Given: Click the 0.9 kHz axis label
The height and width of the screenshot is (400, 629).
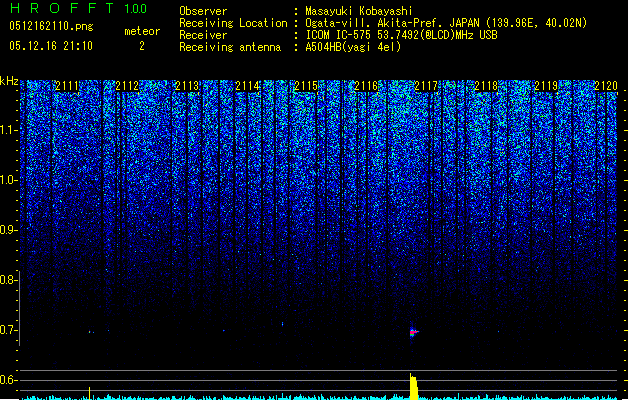Looking at the screenshot, I should pyautogui.click(x=8, y=230).
